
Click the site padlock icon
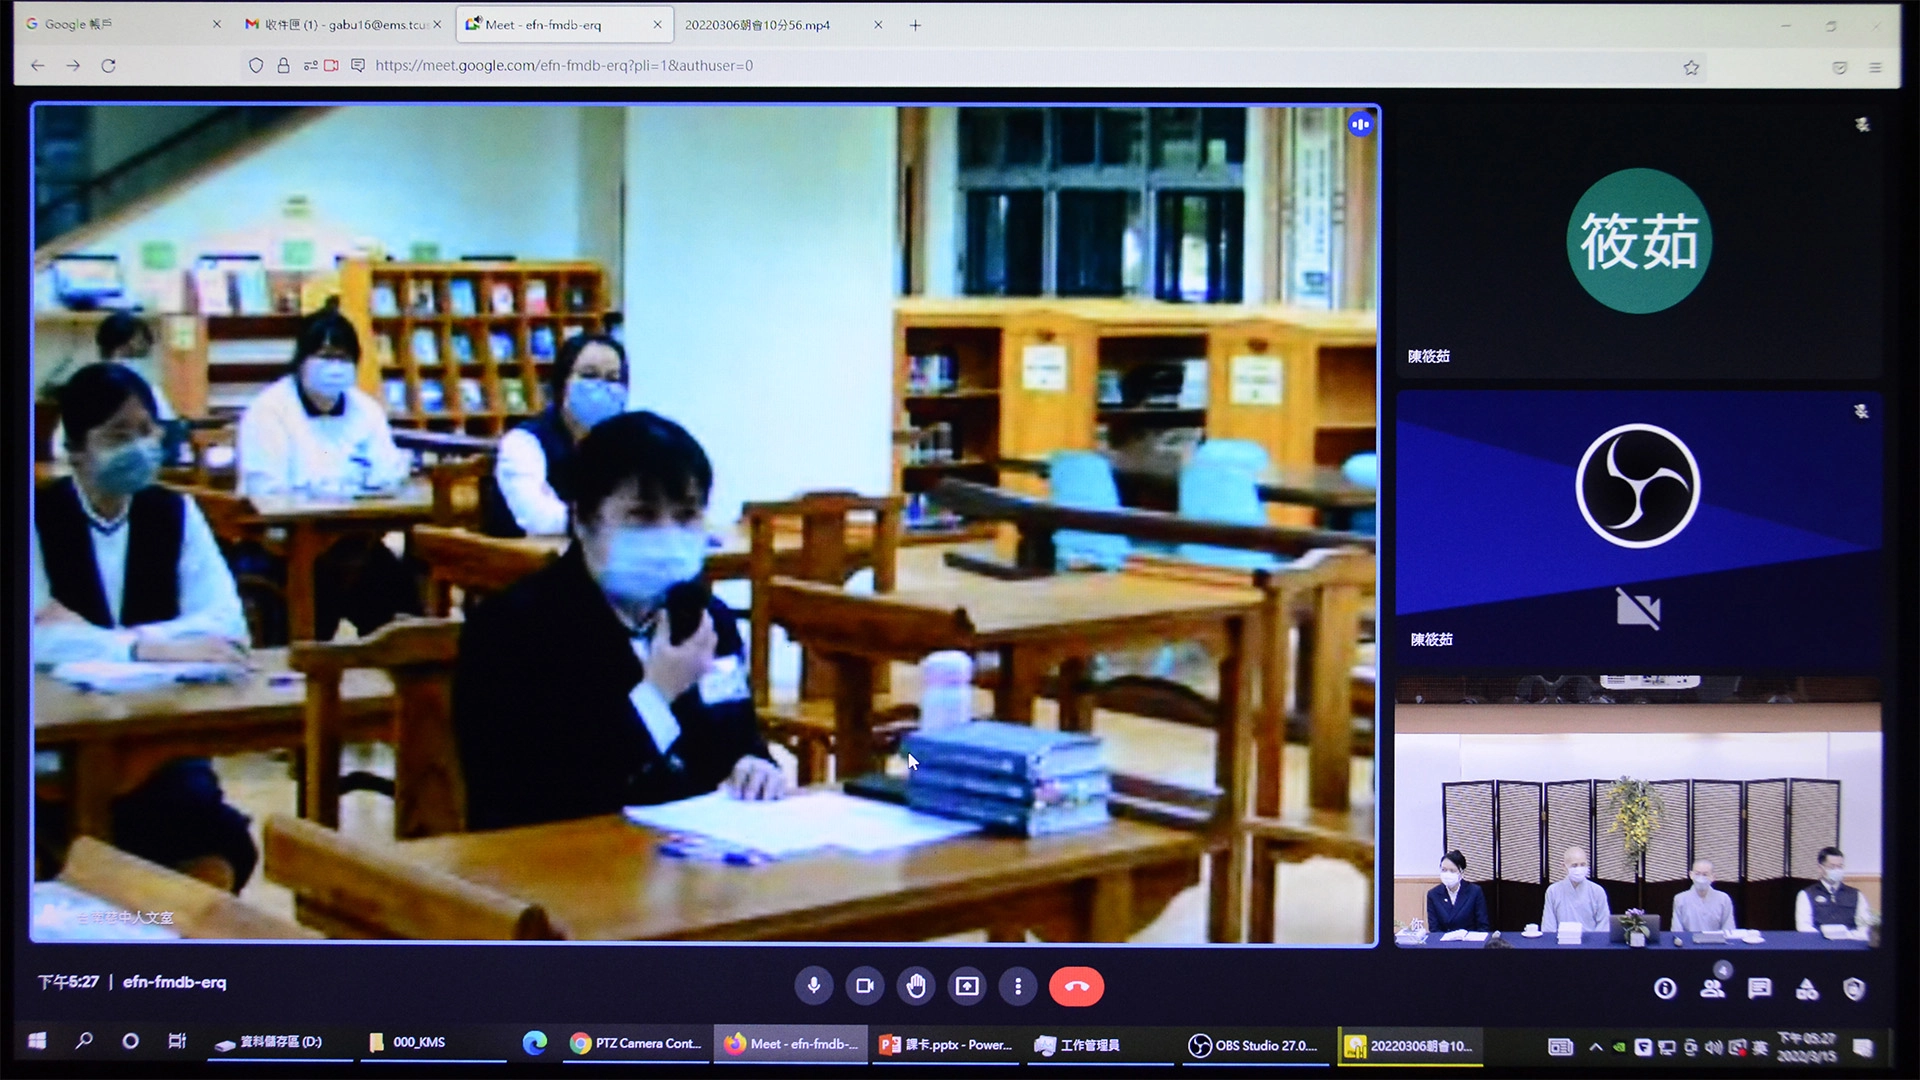[x=283, y=65]
